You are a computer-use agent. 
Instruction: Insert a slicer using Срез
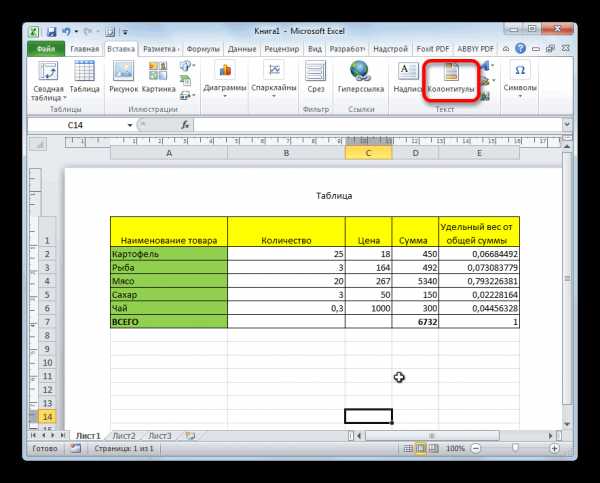[316, 77]
